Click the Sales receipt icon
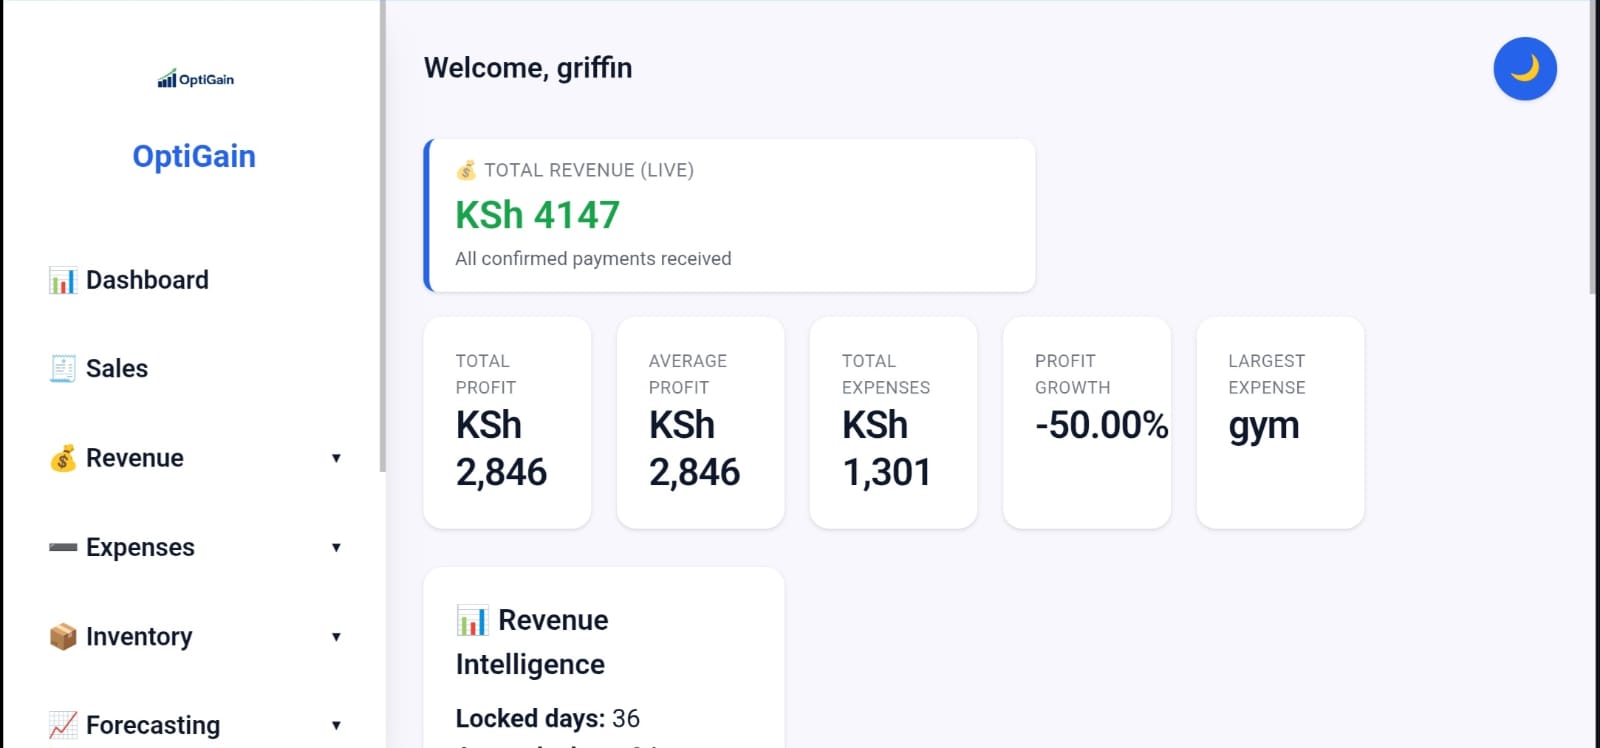Image resolution: width=1600 pixels, height=748 pixels. point(62,369)
